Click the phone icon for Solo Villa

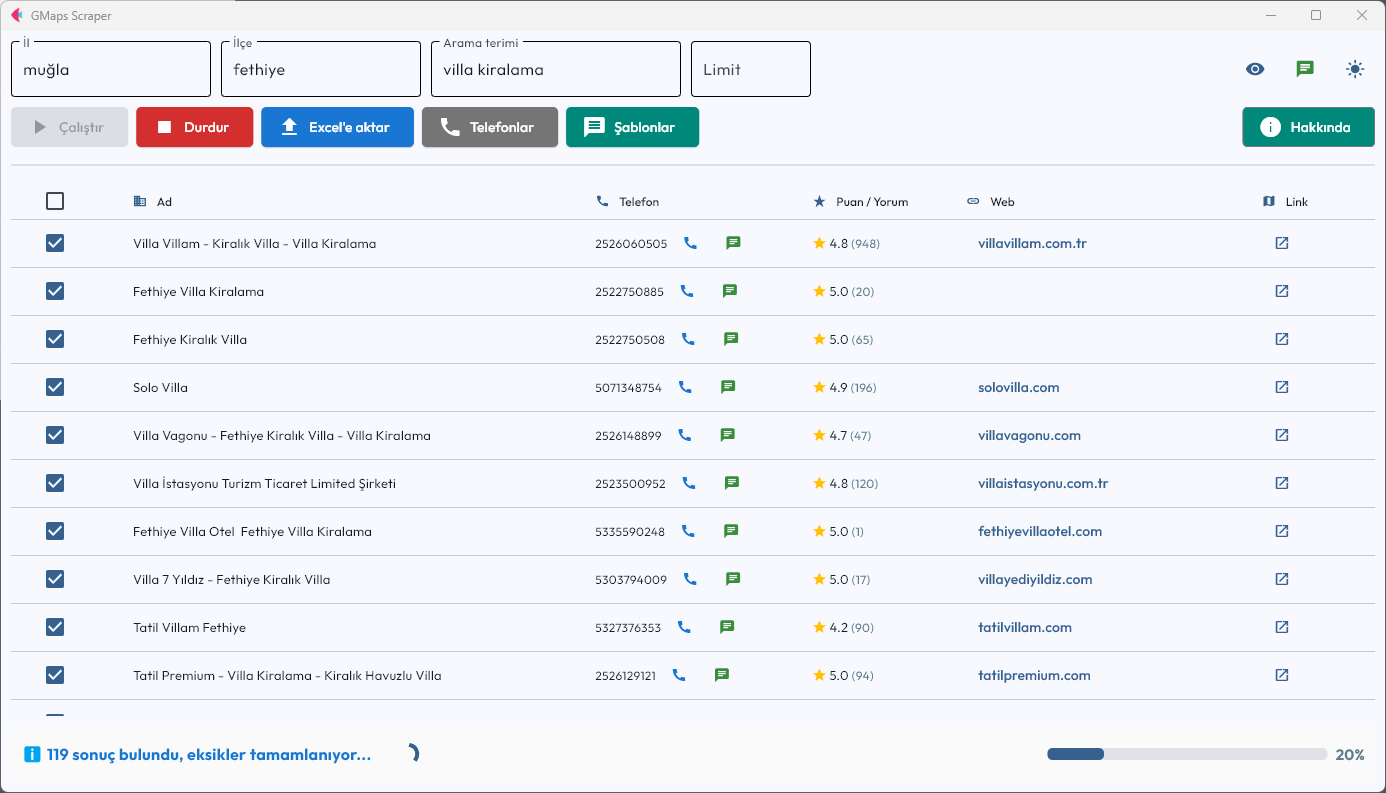(x=685, y=387)
